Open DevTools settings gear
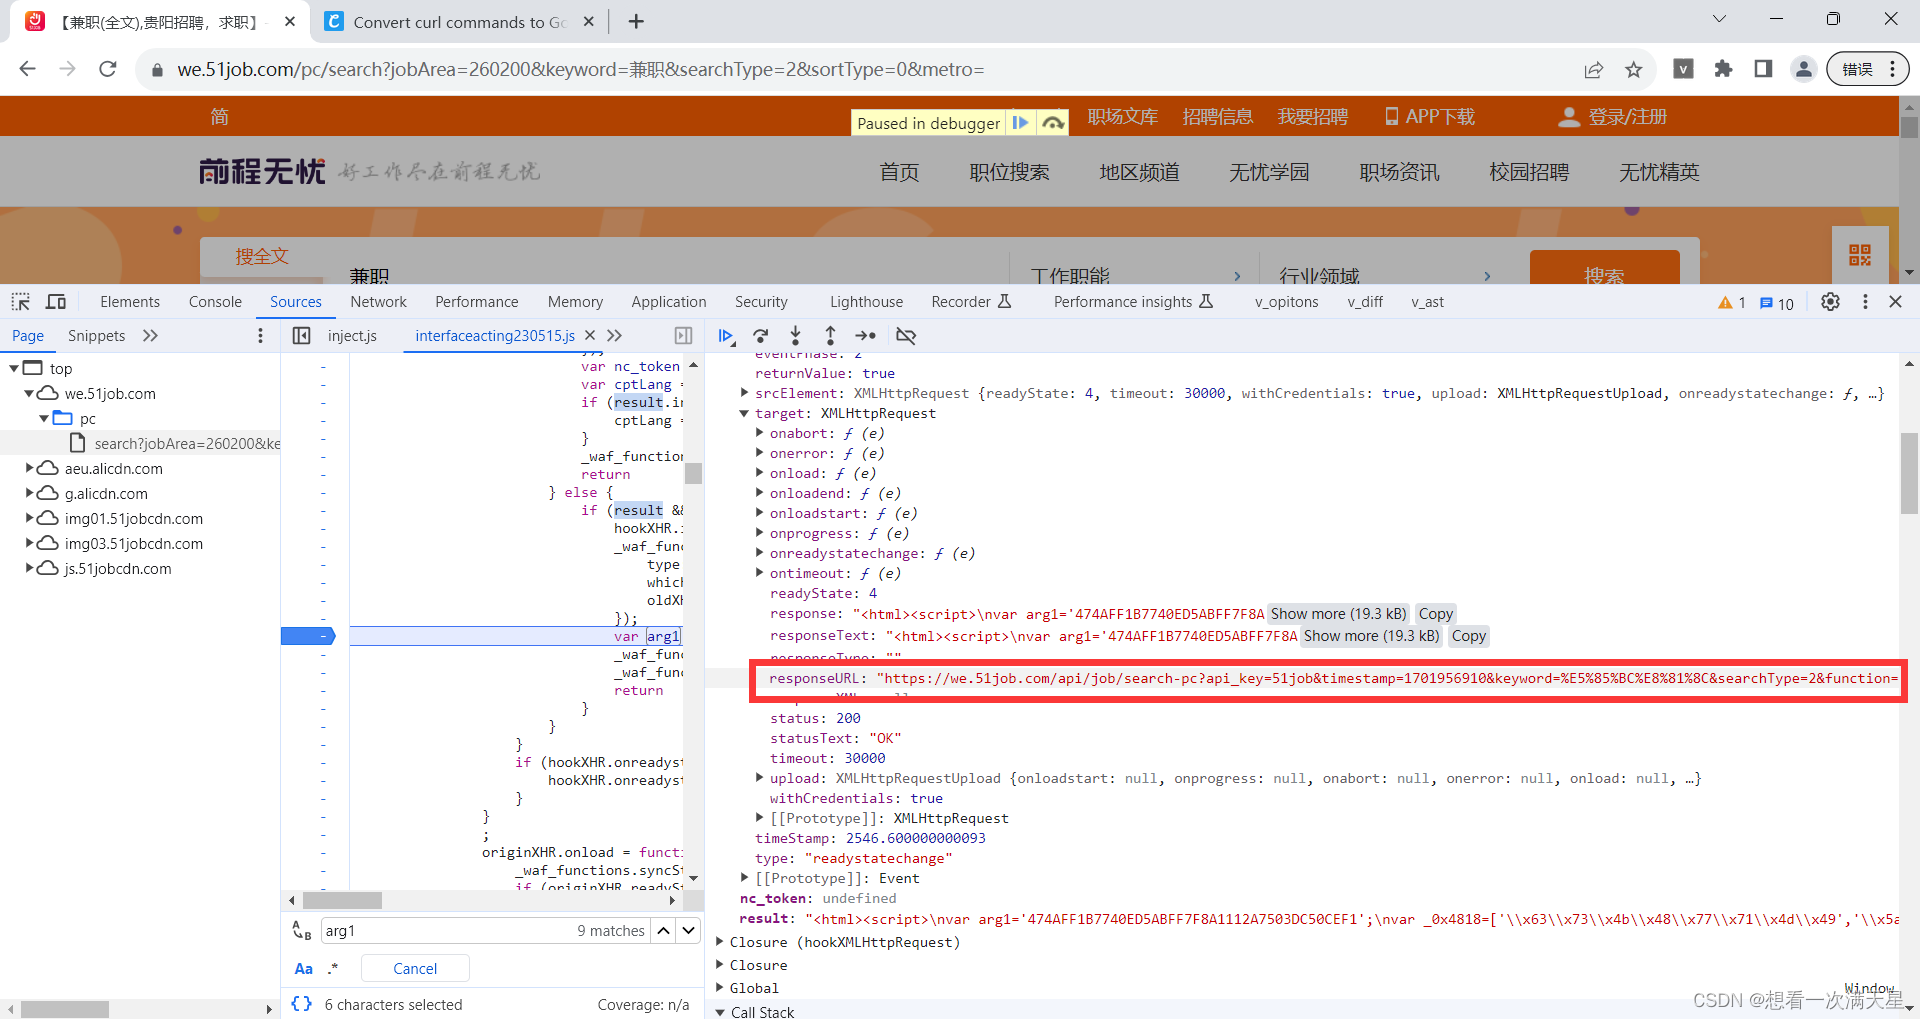 pos(1830,302)
